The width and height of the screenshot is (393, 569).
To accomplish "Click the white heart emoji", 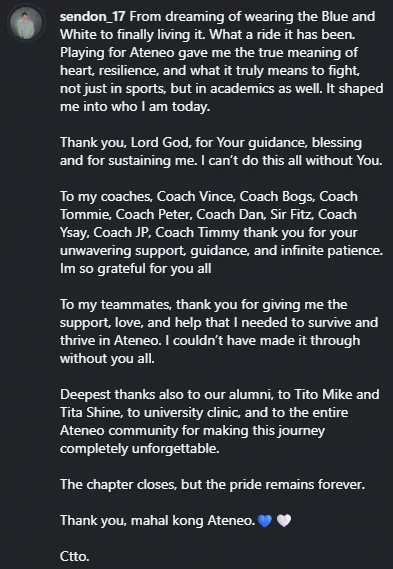I will [x=283, y=521].
